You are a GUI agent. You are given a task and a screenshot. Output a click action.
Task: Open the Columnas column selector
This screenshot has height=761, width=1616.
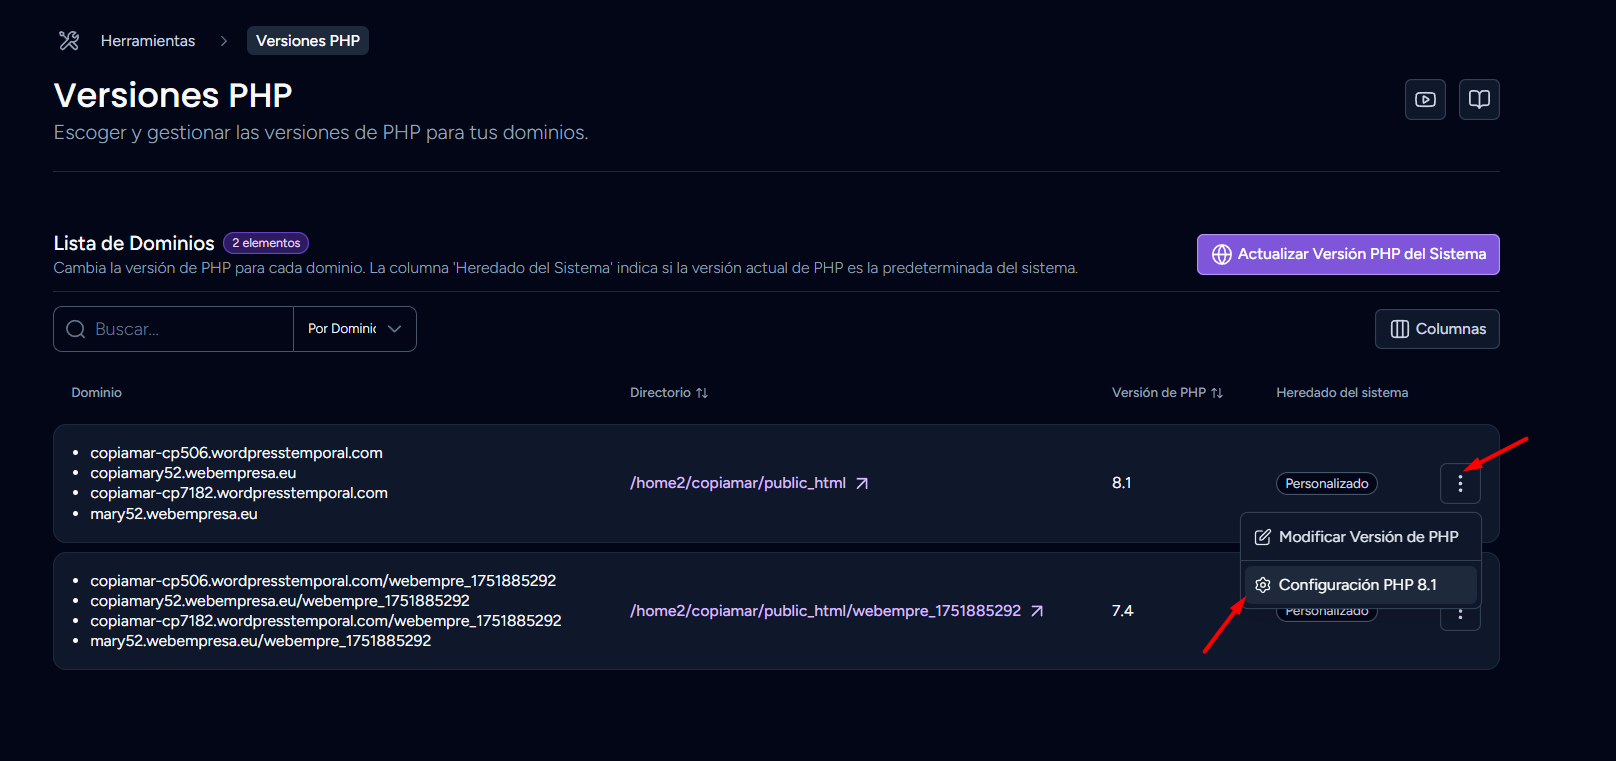click(1437, 329)
